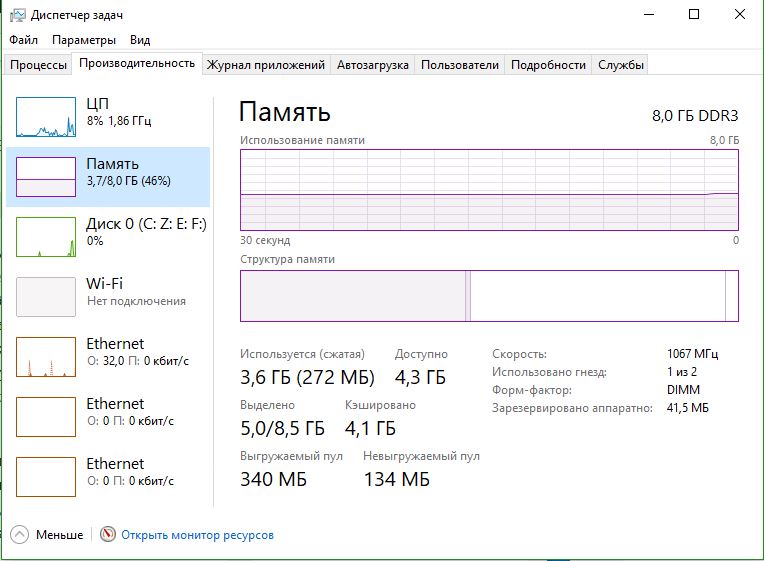Click the ЦП 8% 1,86 ГГц entry
The width and height of the screenshot is (764, 561).
[108, 117]
